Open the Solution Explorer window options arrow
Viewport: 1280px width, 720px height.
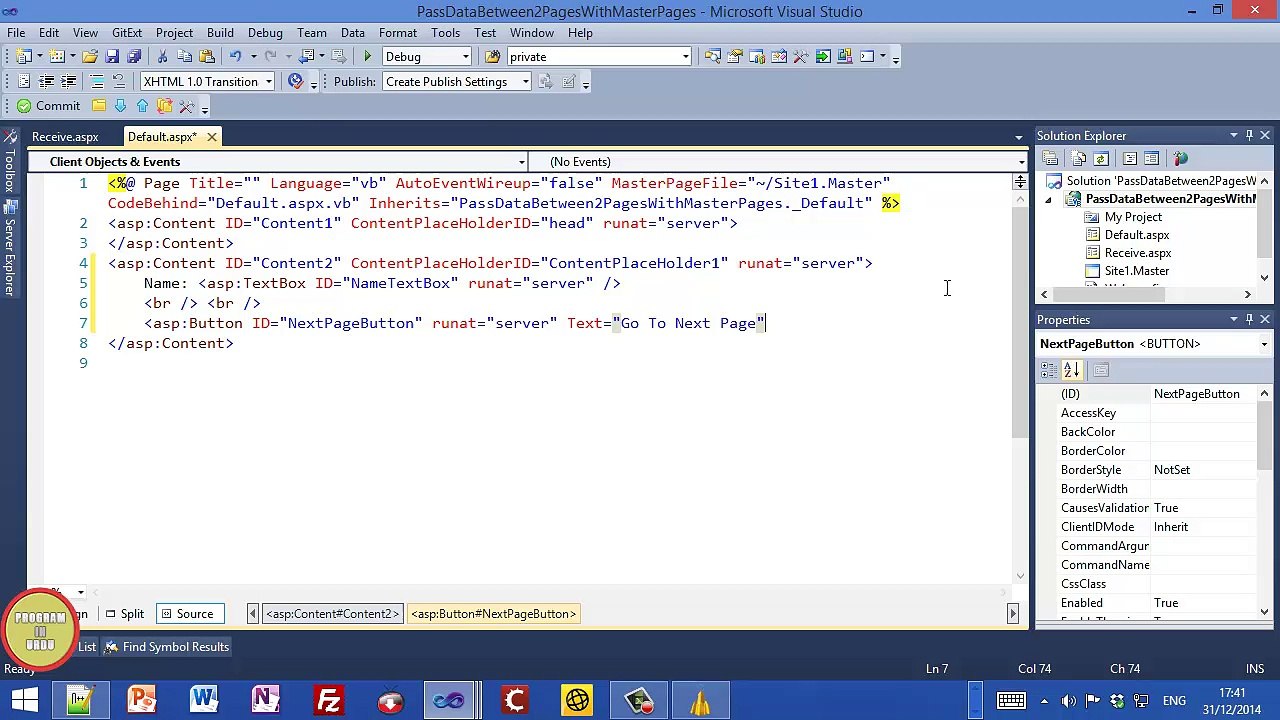[1234, 136]
